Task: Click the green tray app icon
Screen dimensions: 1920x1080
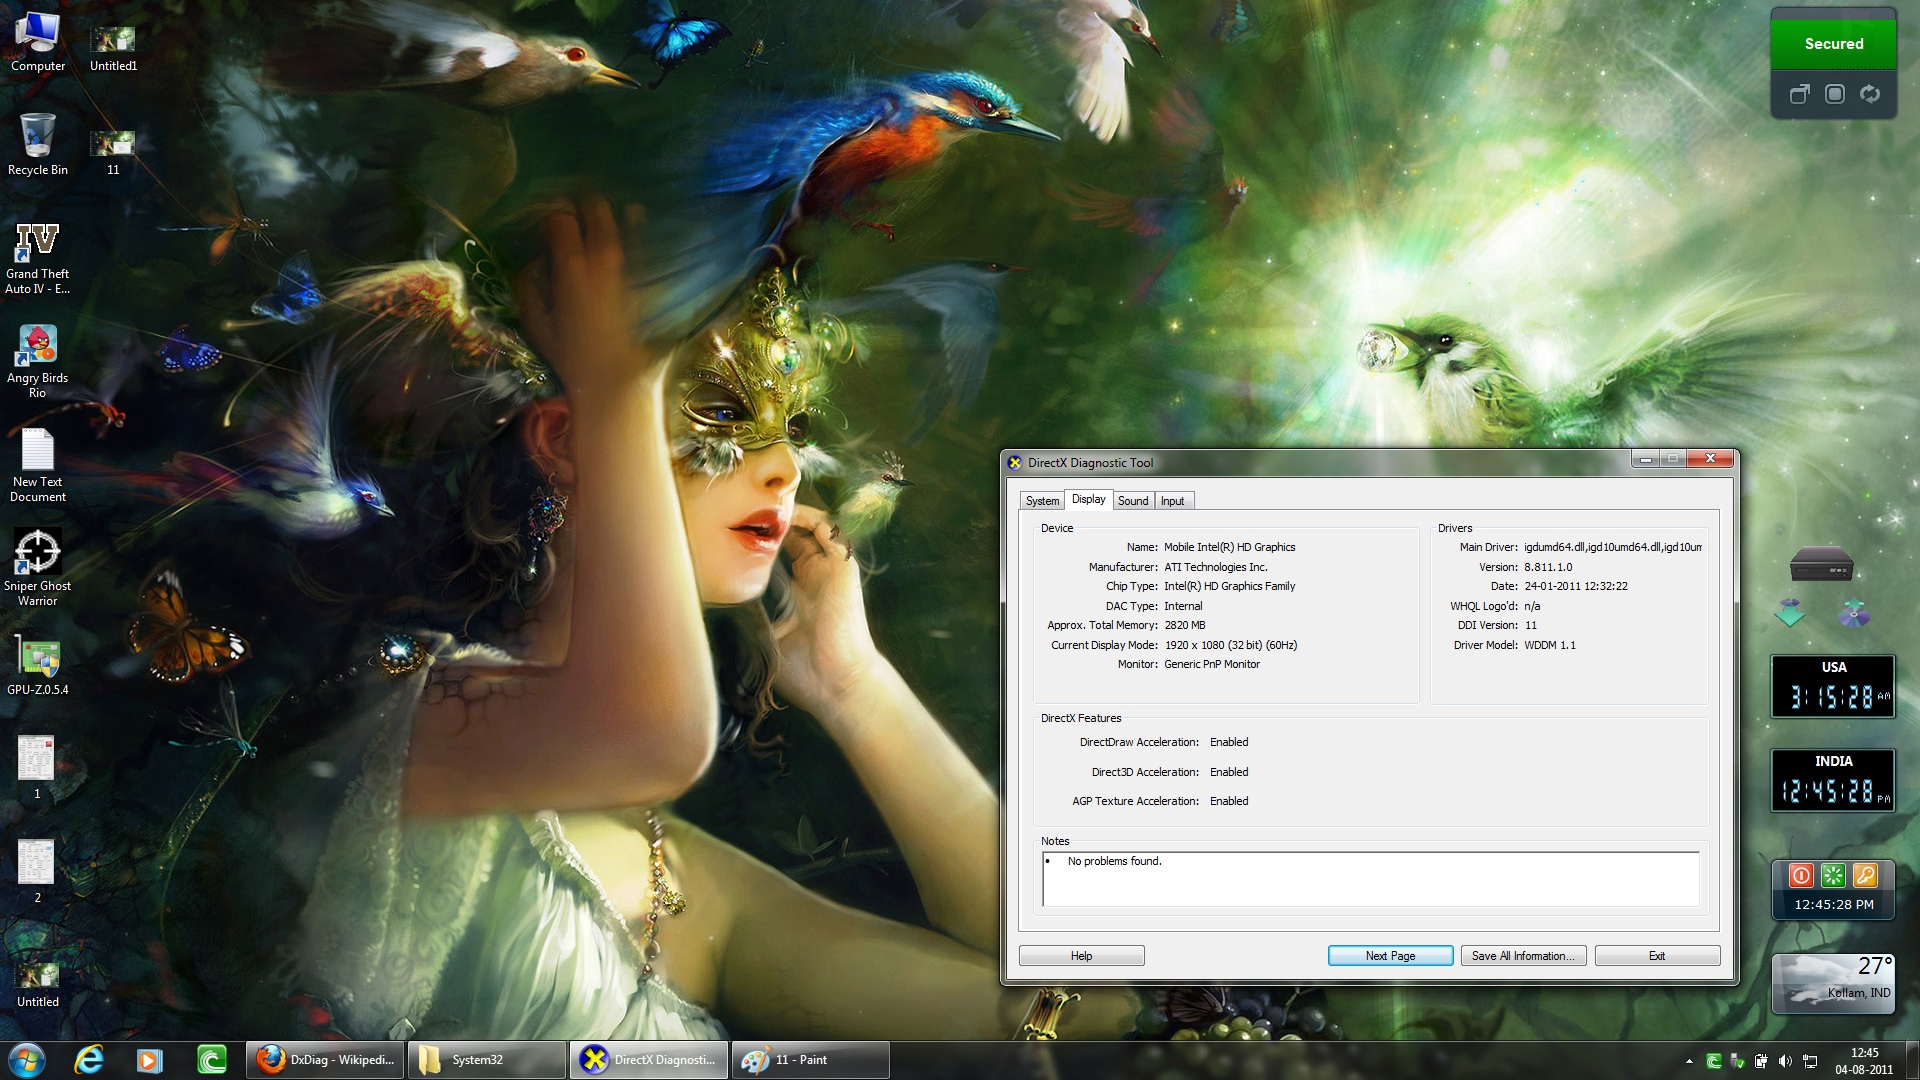Action: click(1713, 1061)
